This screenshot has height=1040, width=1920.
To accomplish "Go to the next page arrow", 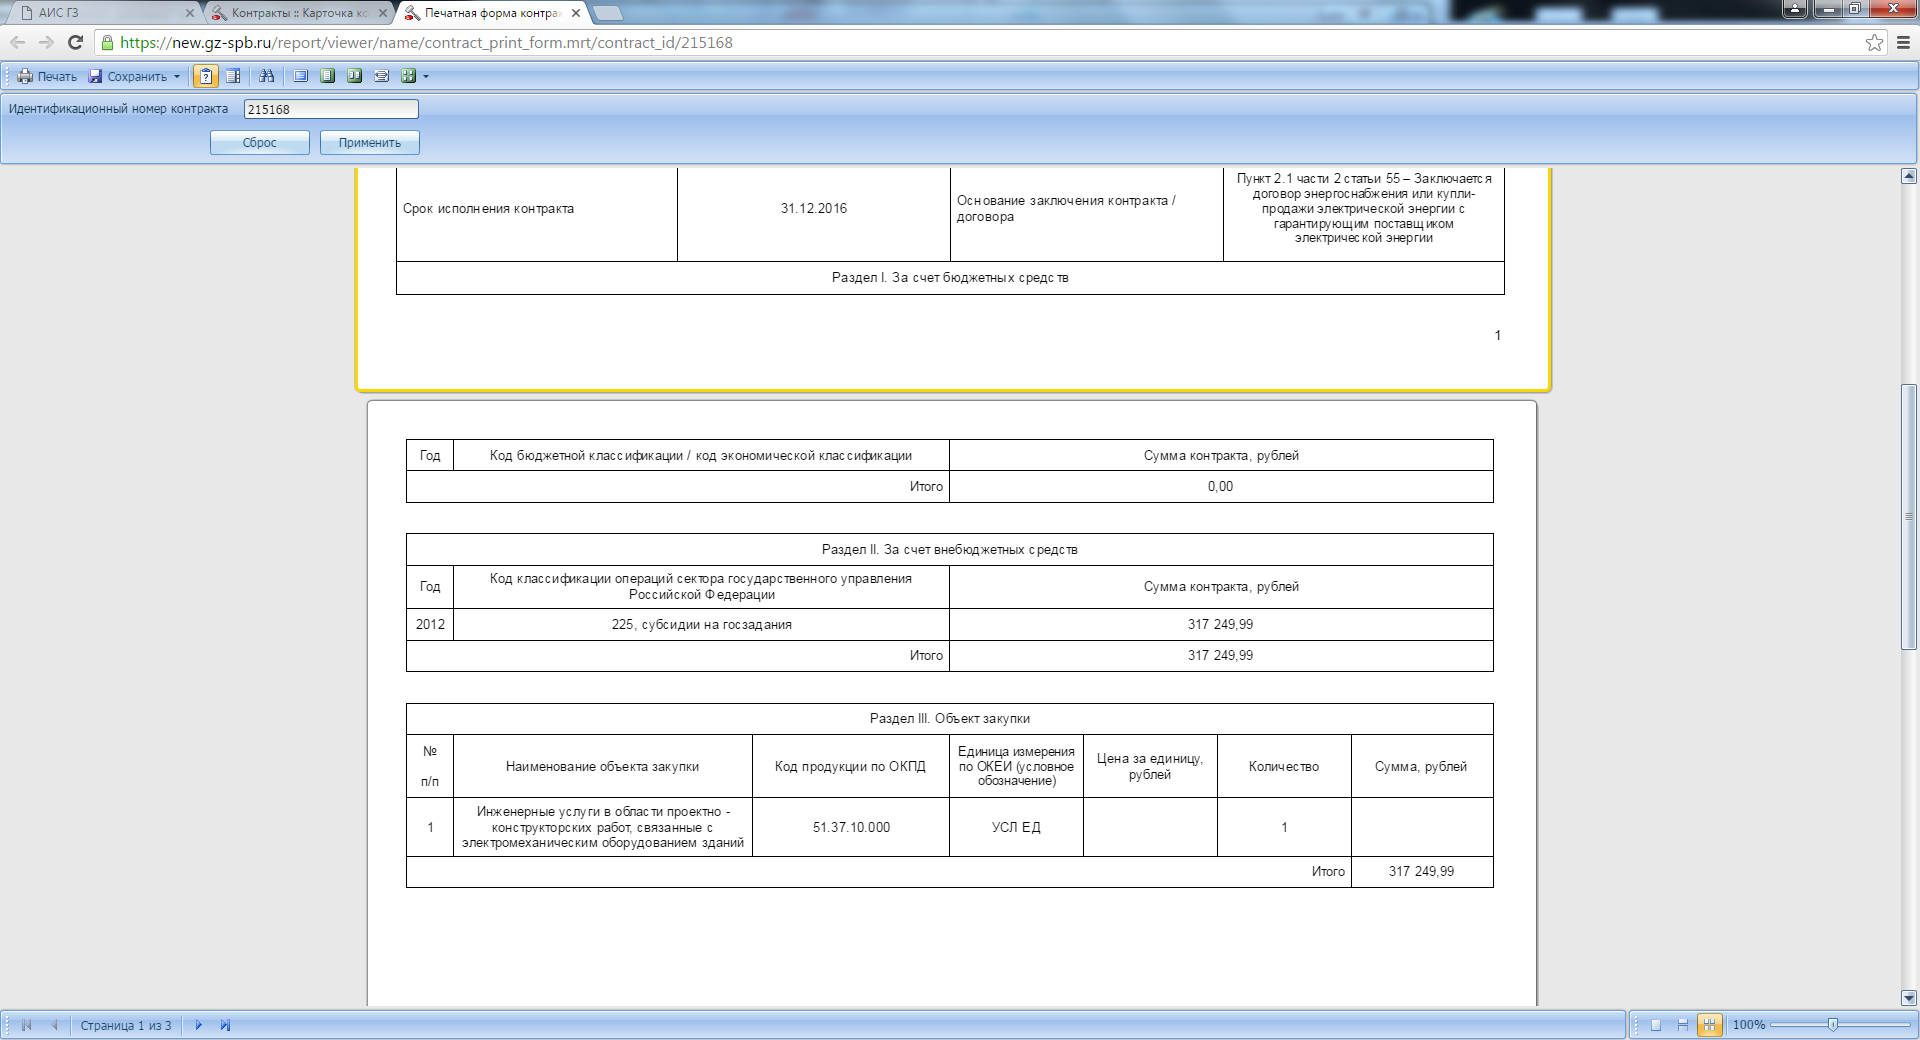I will point(198,1025).
